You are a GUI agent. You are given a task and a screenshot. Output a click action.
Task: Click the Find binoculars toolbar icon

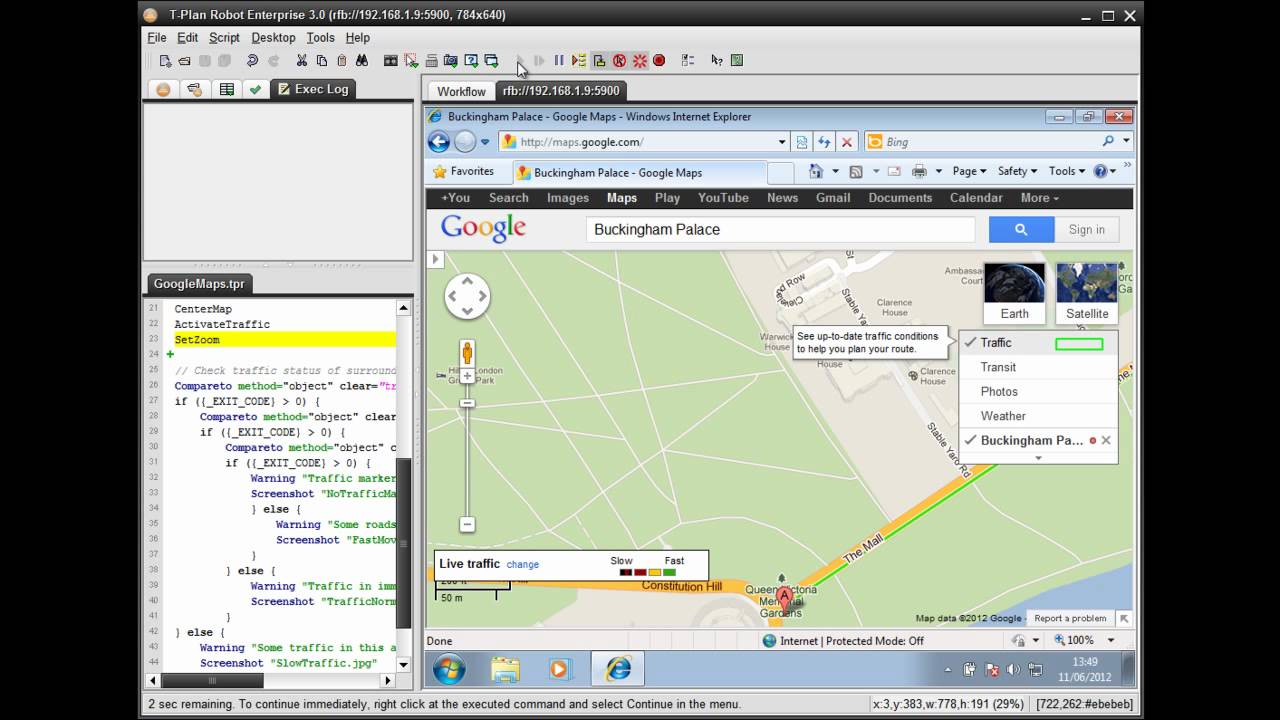pos(361,61)
